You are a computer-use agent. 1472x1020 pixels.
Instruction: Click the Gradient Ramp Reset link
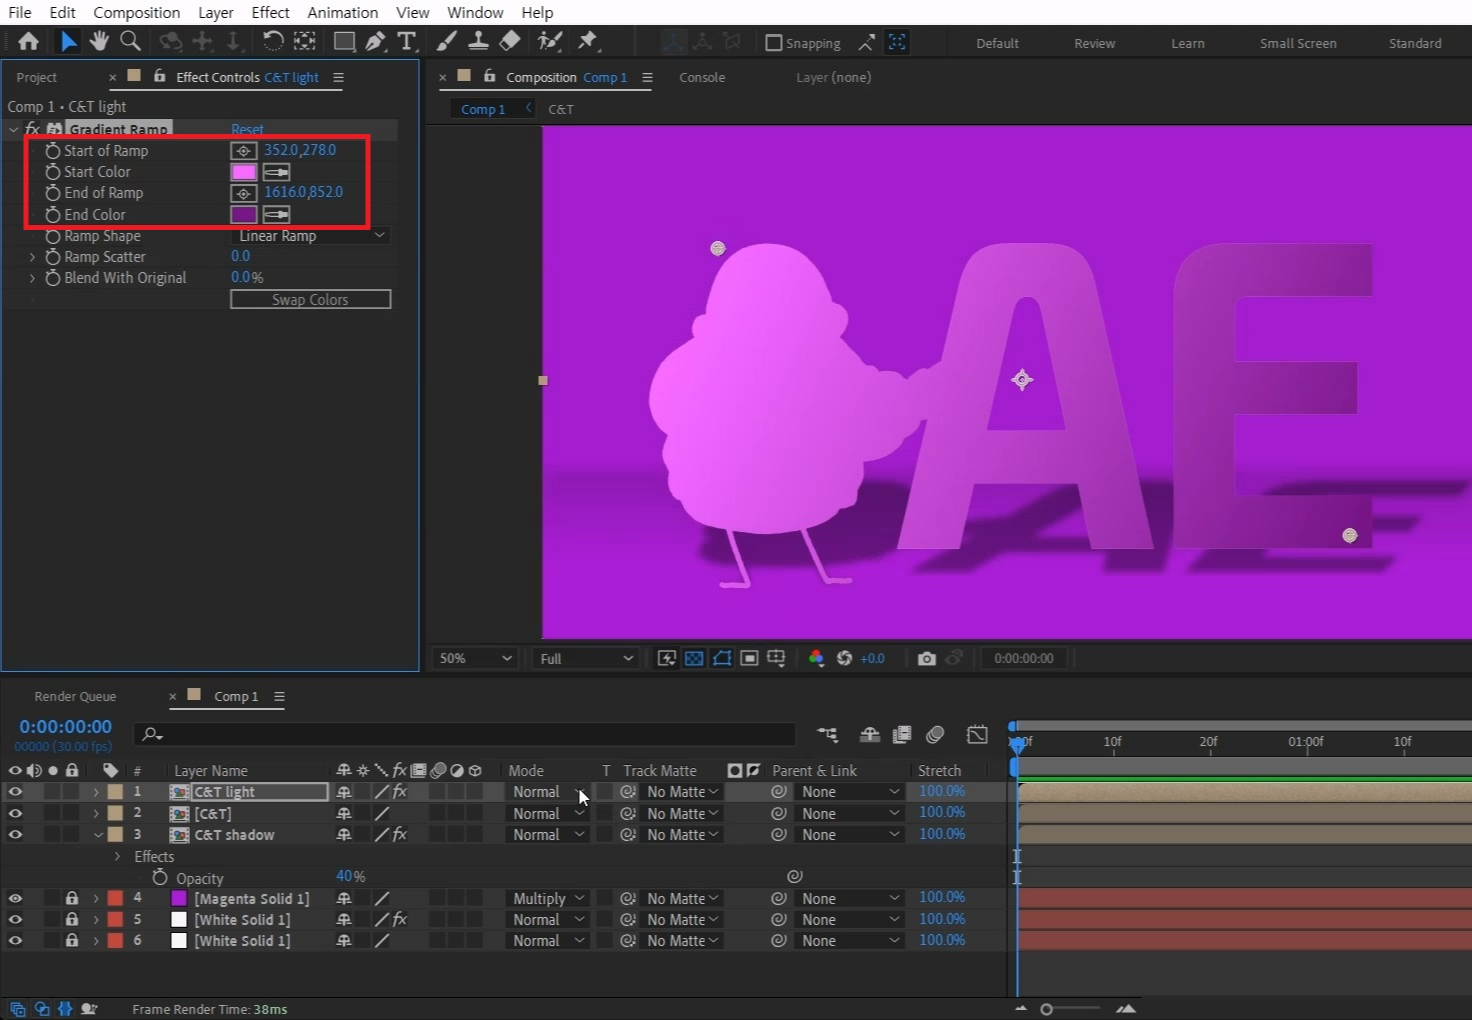pyautogui.click(x=247, y=129)
